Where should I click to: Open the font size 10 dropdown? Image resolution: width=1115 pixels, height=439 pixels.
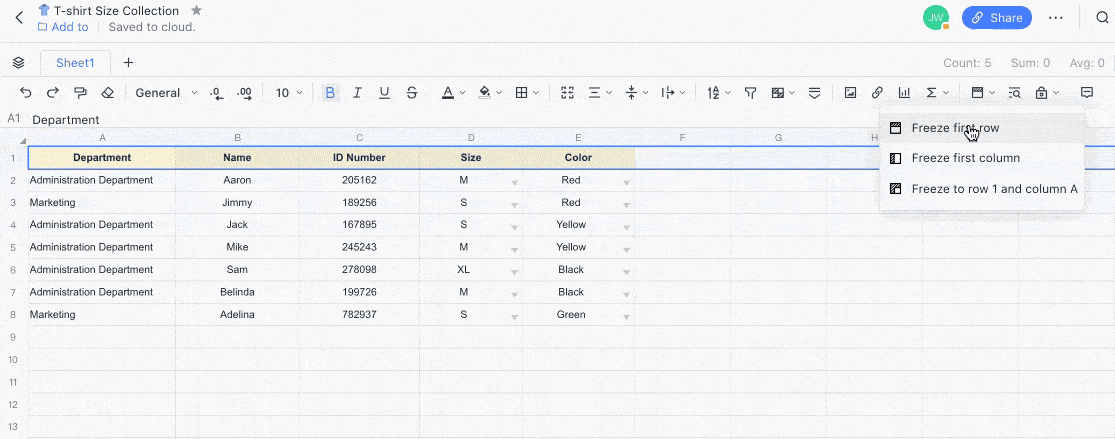coord(288,93)
